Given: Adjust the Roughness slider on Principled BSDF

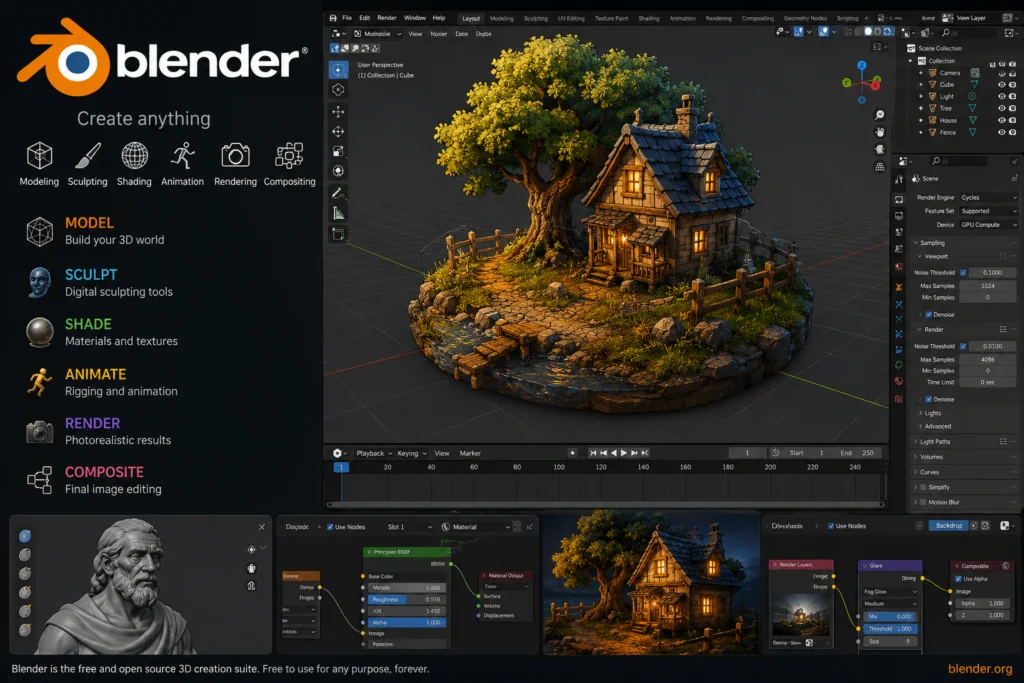Looking at the screenshot, I should tap(408, 599).
